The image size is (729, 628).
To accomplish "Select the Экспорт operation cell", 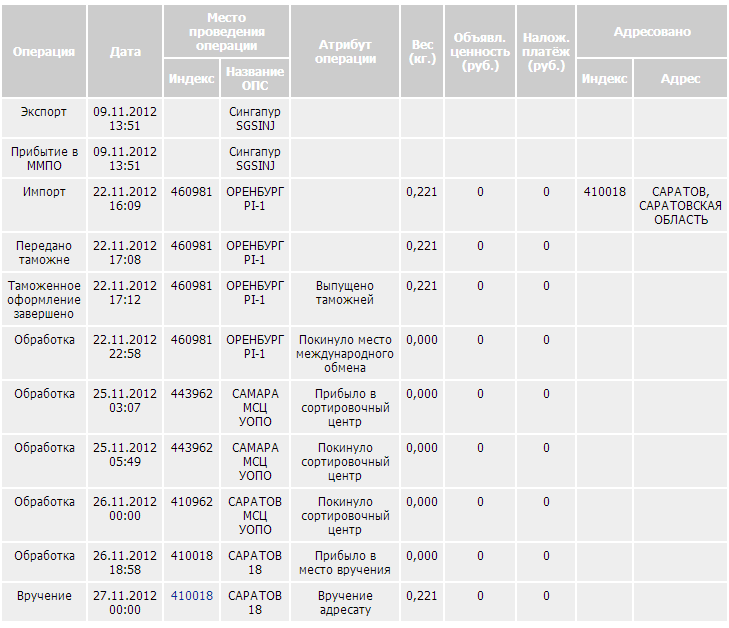I will 44,112.
